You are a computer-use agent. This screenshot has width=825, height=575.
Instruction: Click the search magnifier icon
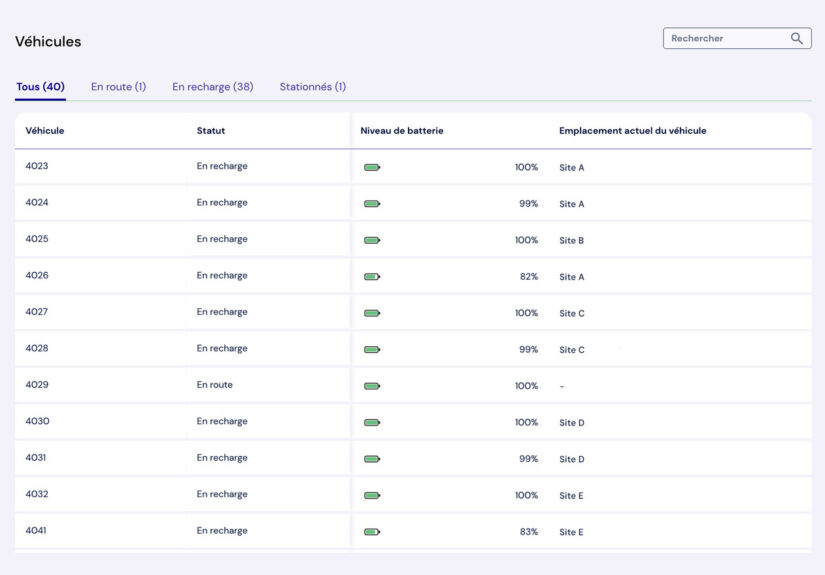796,39
